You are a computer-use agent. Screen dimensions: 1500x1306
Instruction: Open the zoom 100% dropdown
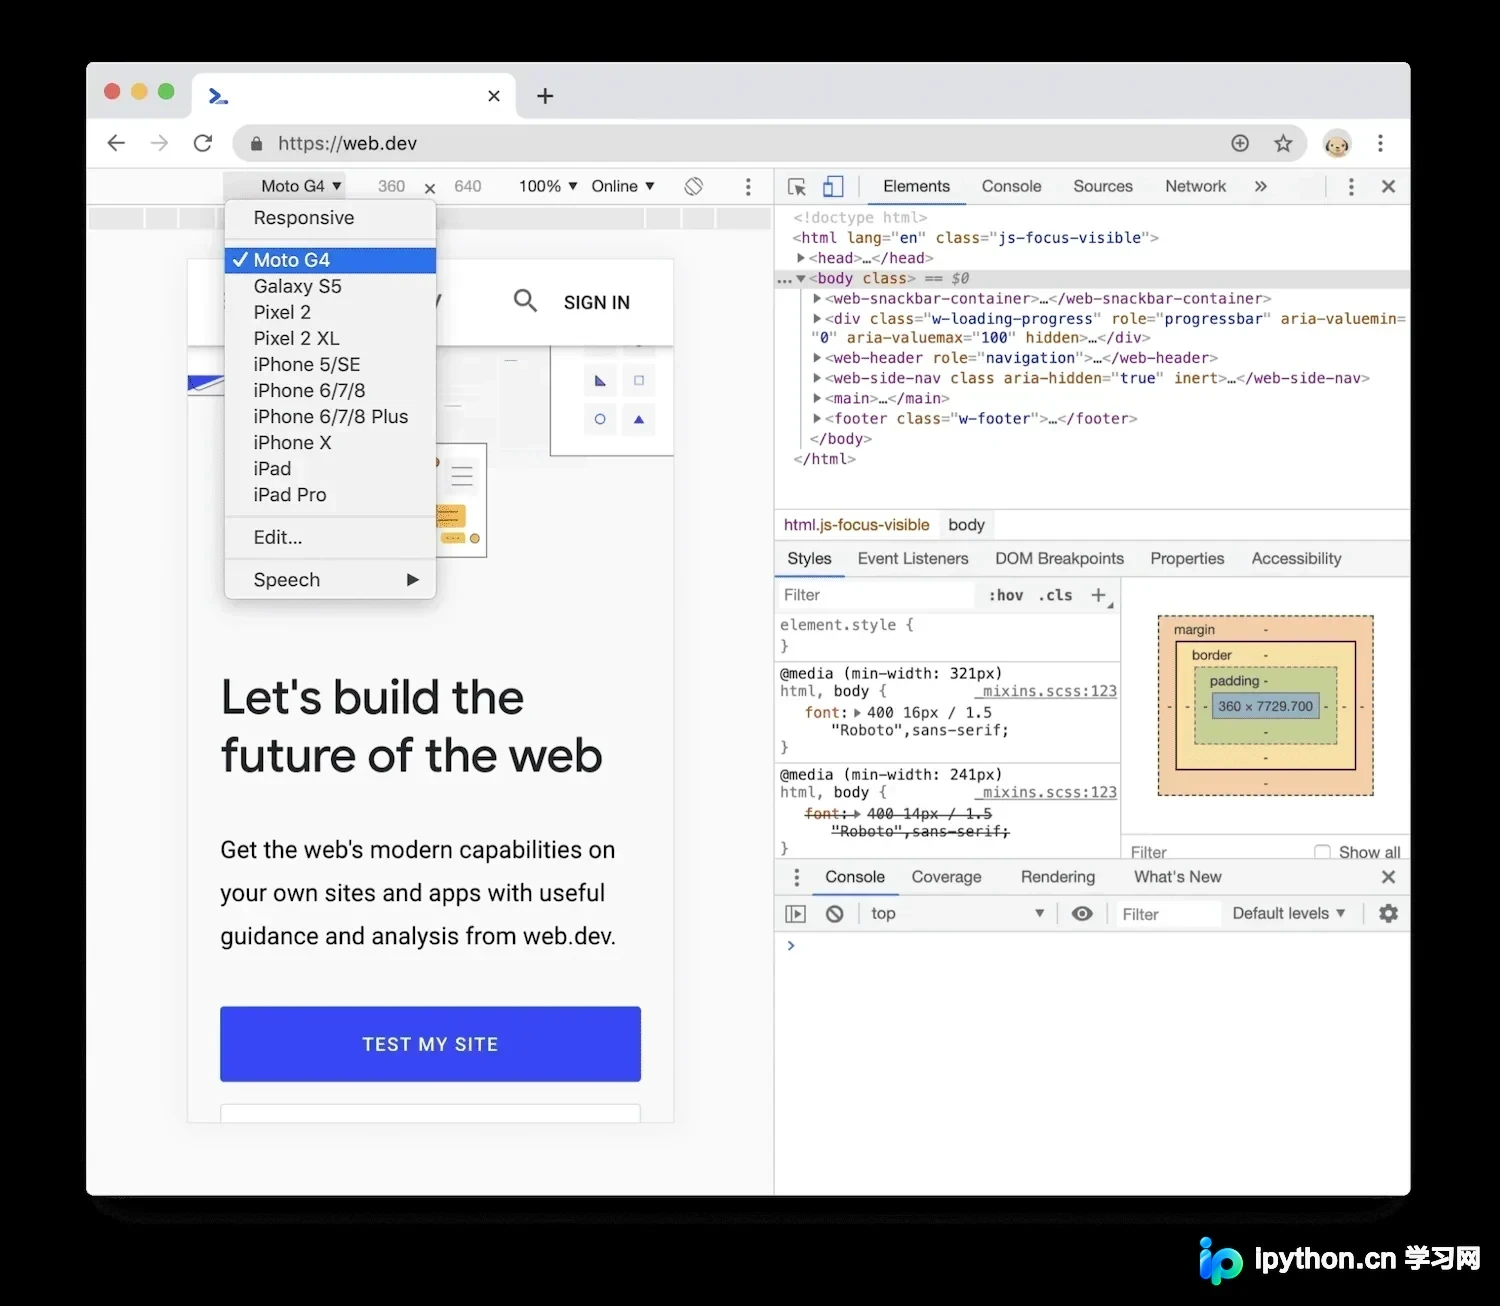[x=548, y=186]
